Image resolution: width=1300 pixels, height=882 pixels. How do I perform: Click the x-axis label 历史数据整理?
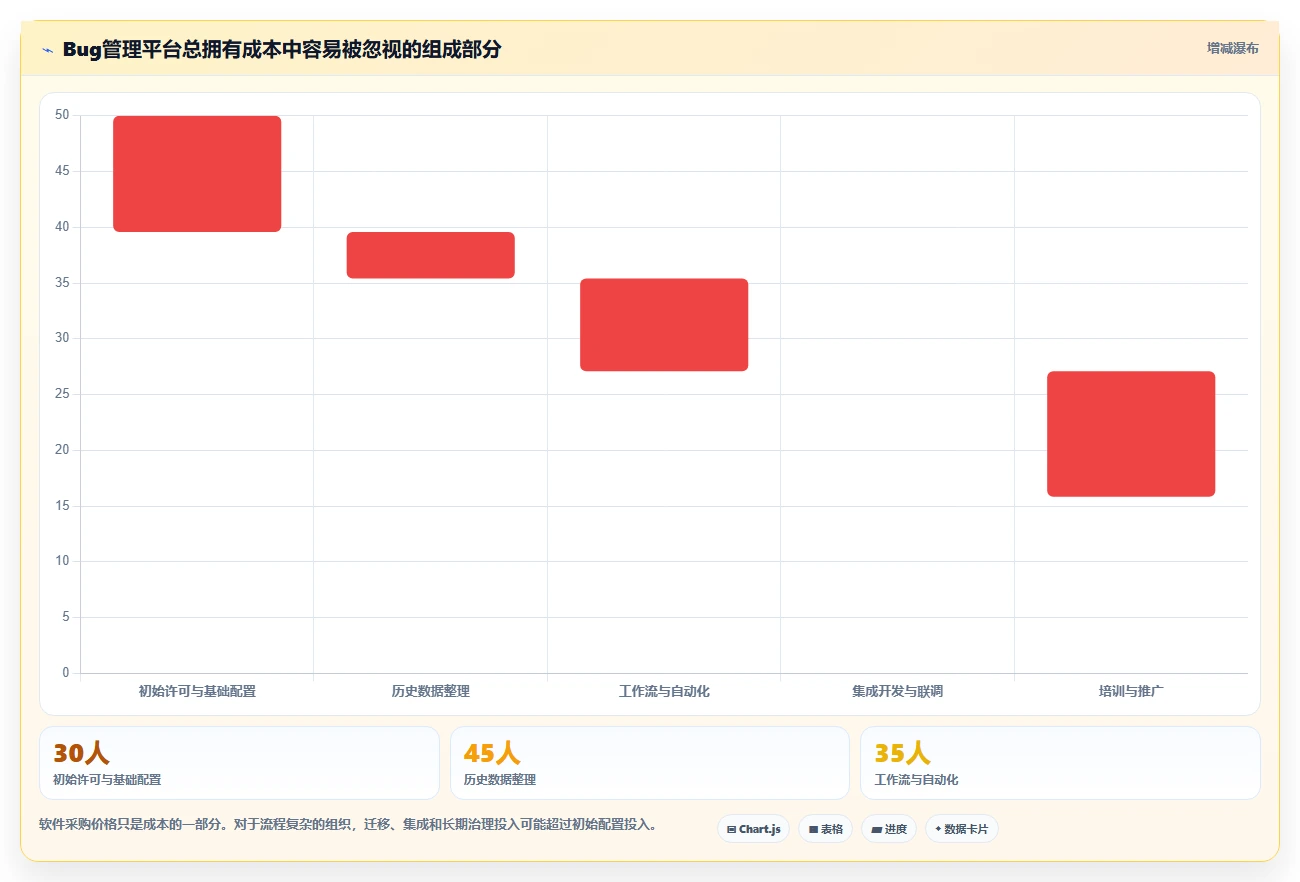[x=431, y=691]
